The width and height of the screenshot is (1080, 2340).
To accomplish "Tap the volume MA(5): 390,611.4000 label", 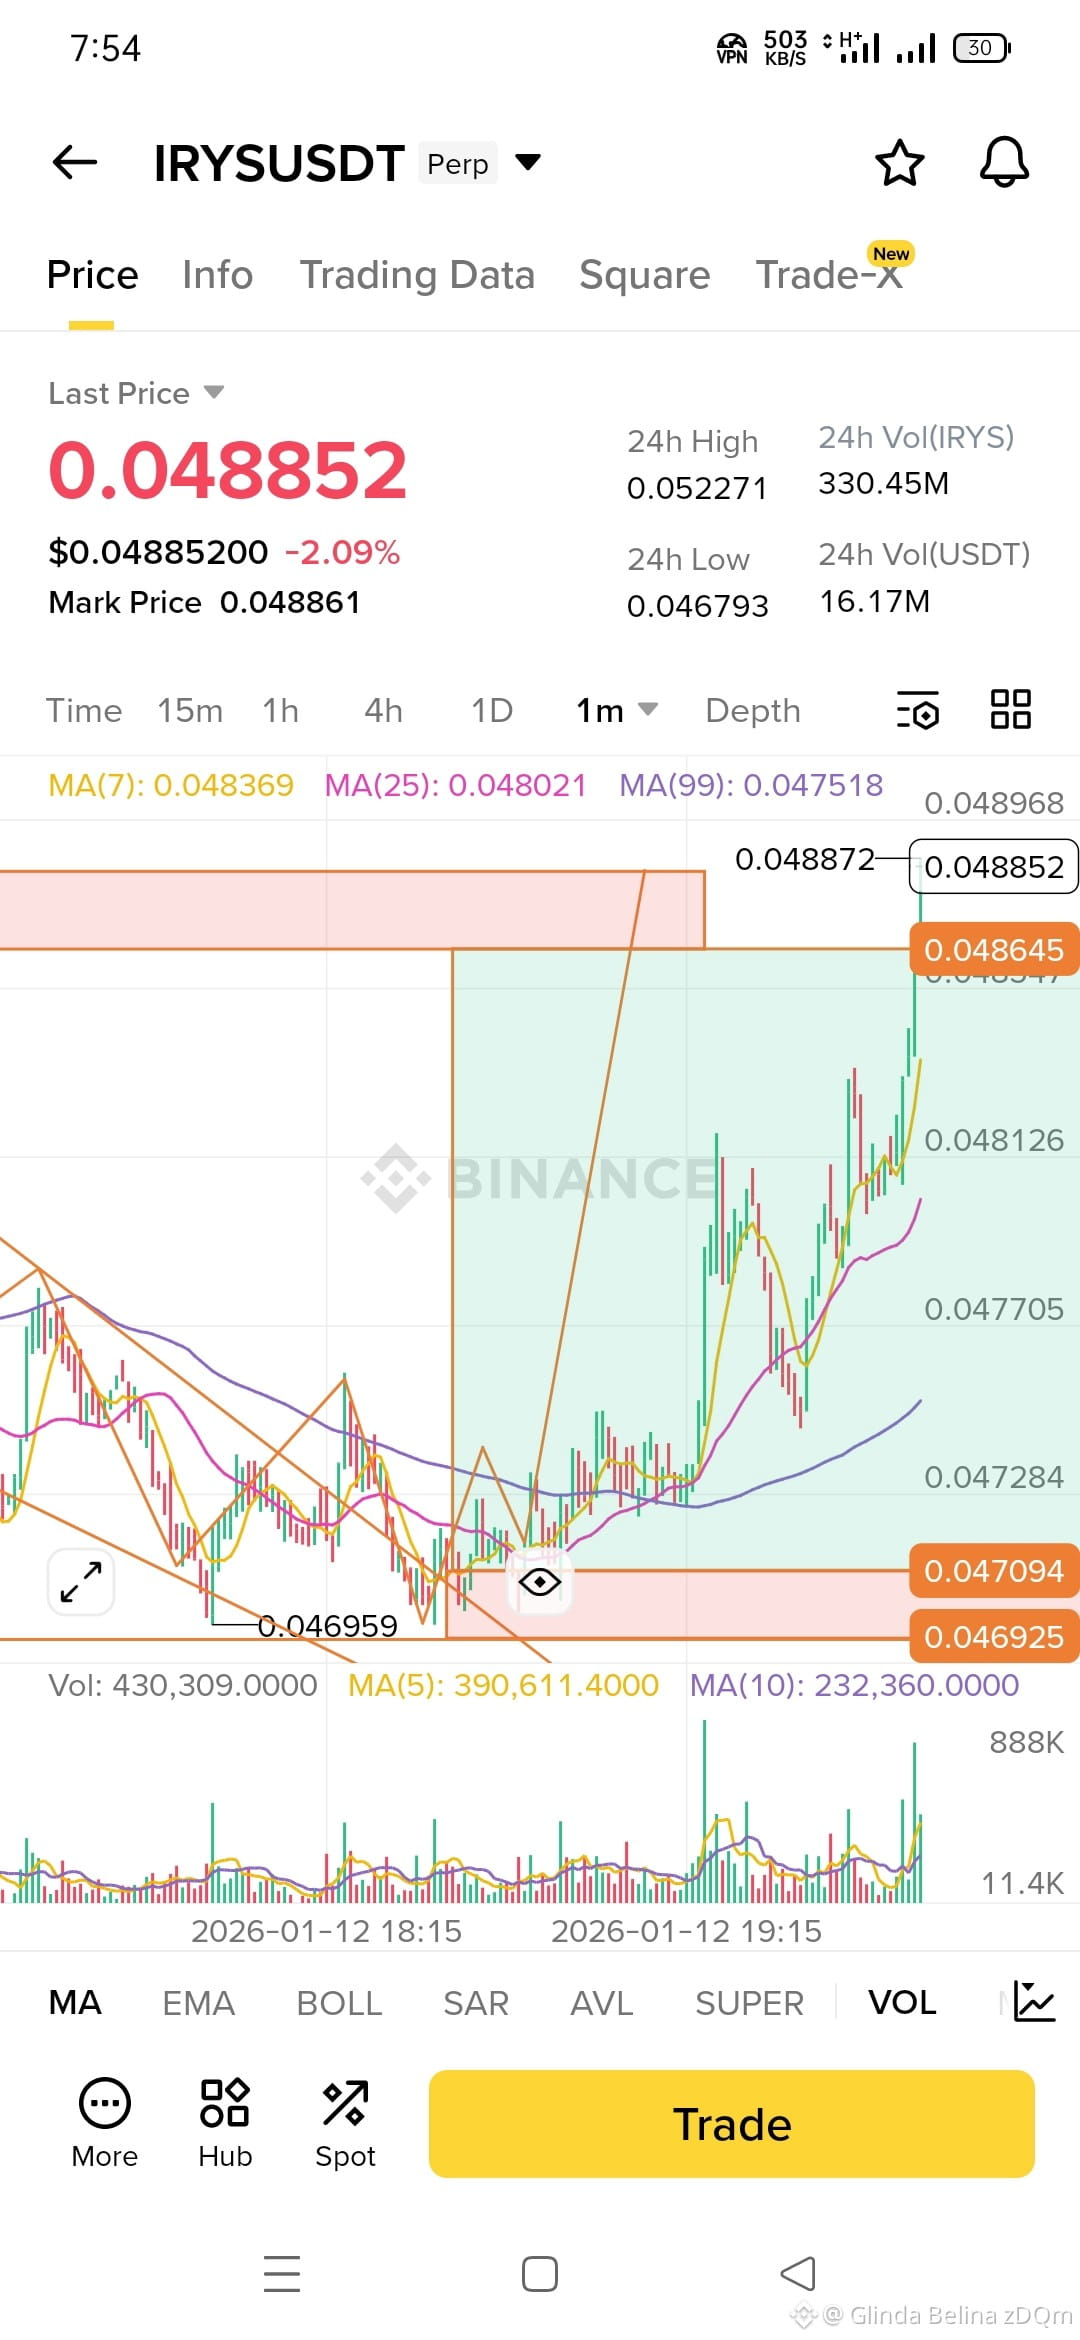I will click(503, 1685).
